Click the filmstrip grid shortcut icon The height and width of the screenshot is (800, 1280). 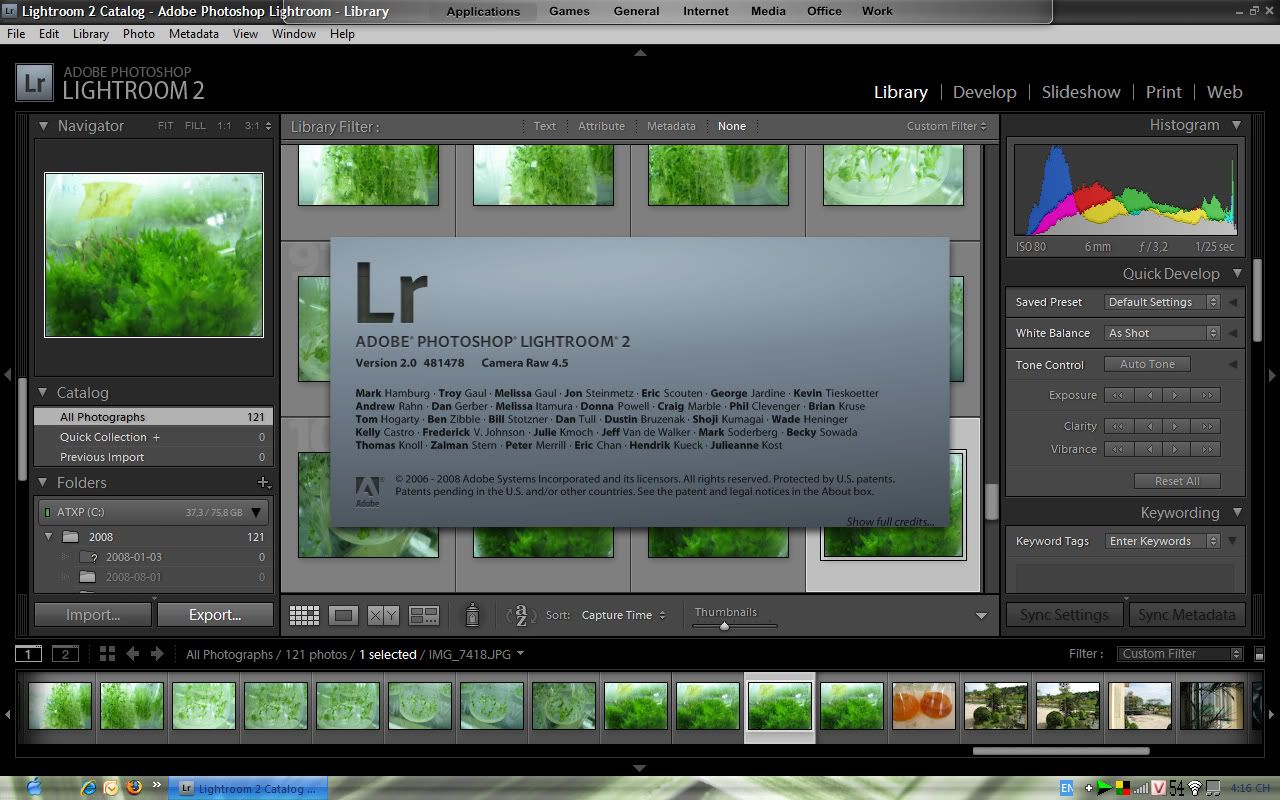click(107, 654)
